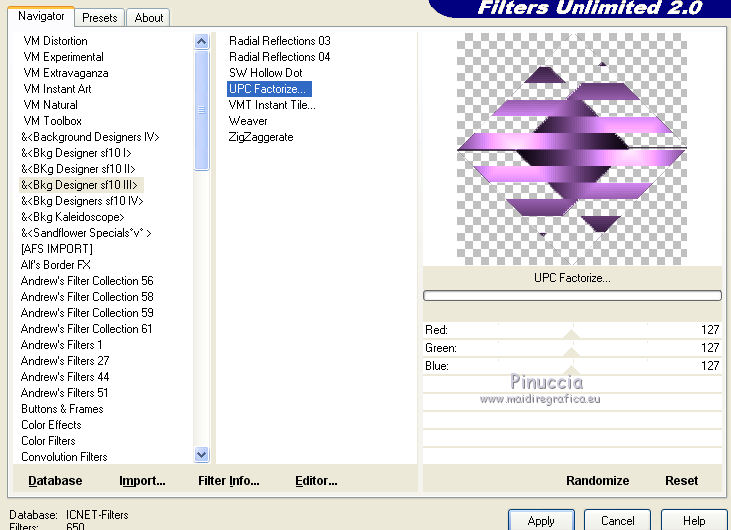The image size is (731, 530).
Task: Select VM Experimental category
Action: (x=63, y=57)
